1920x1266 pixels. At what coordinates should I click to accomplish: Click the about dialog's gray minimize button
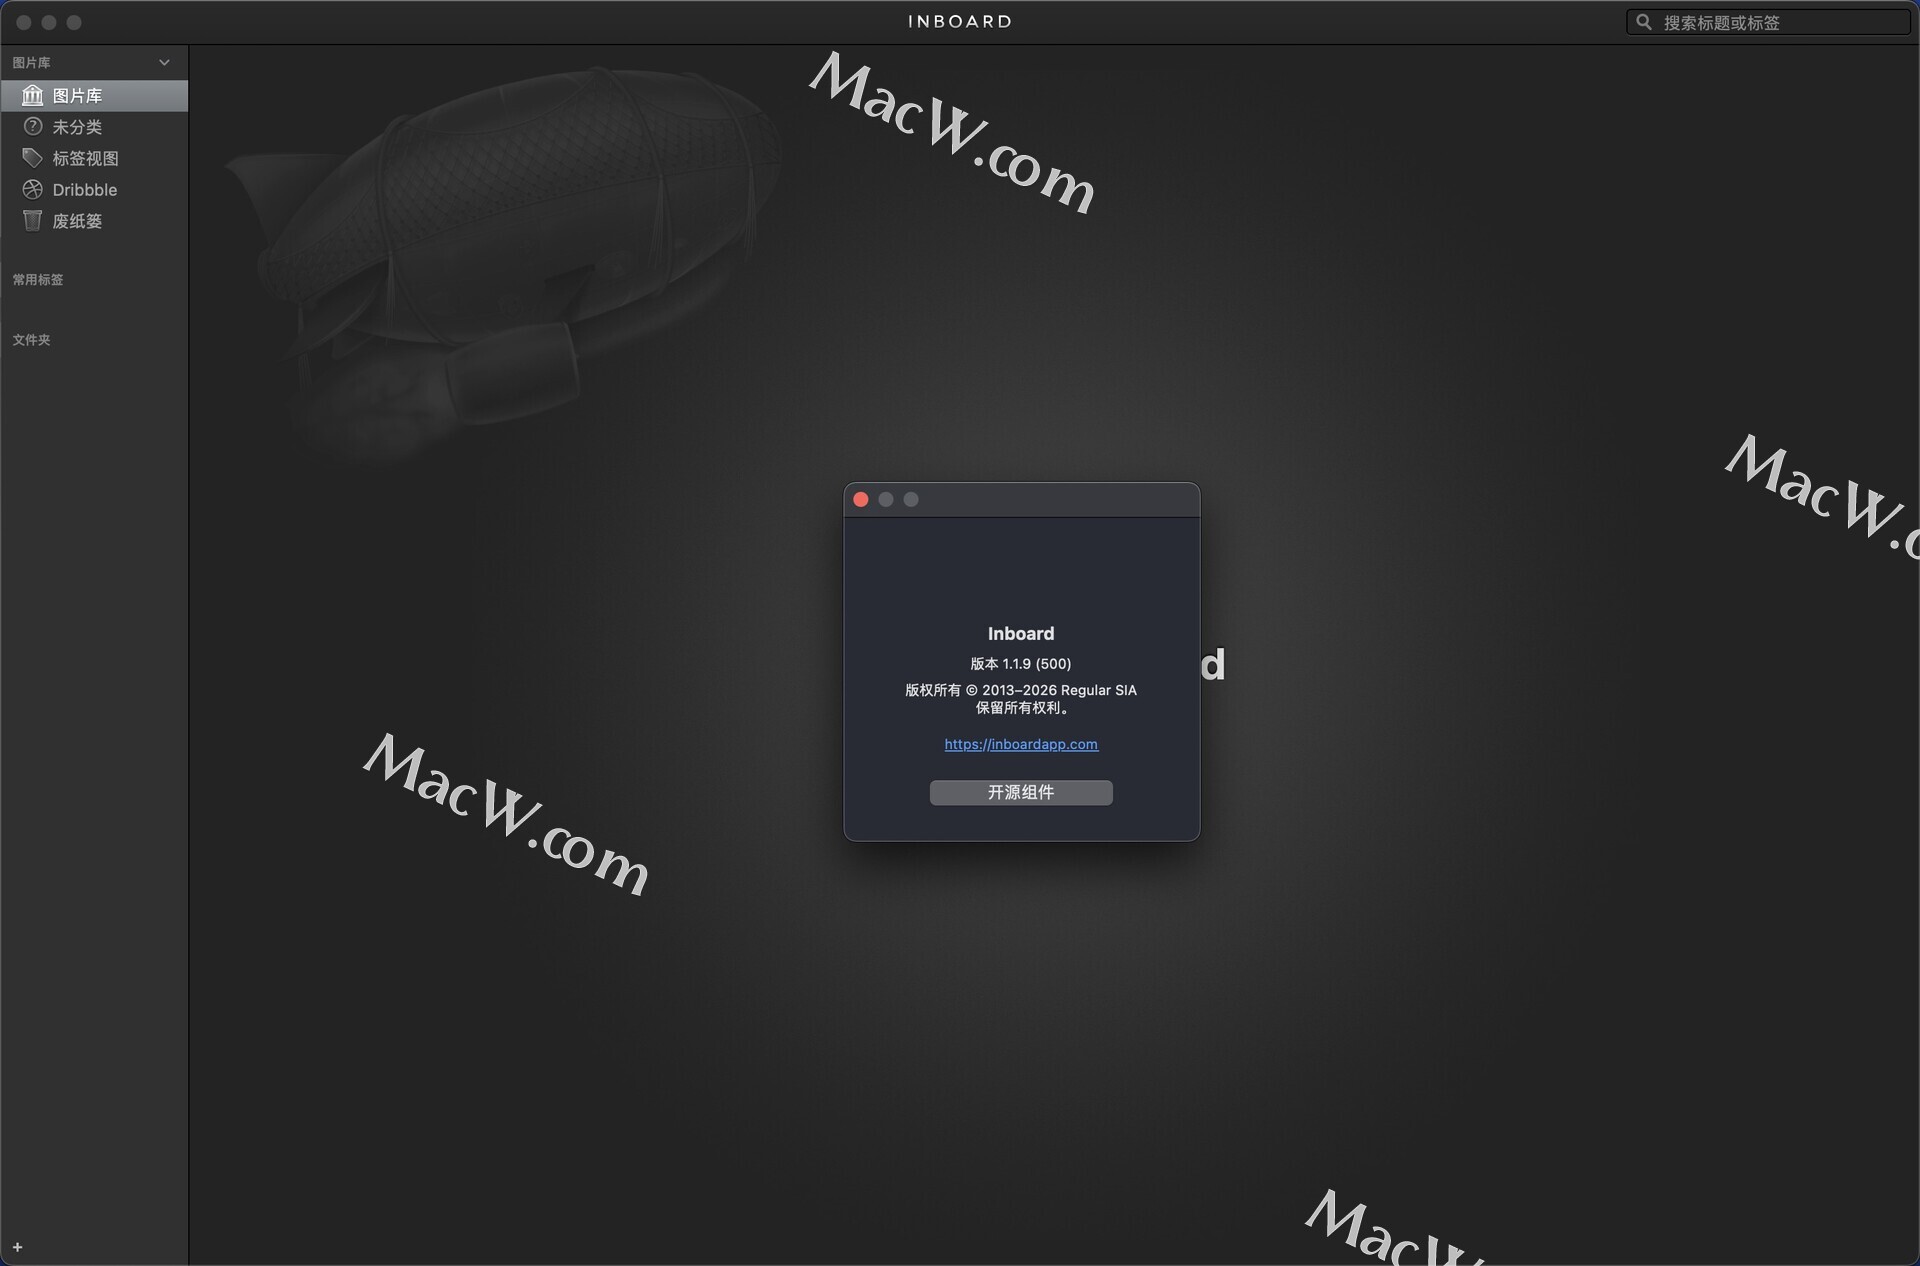tap(885, 499)
